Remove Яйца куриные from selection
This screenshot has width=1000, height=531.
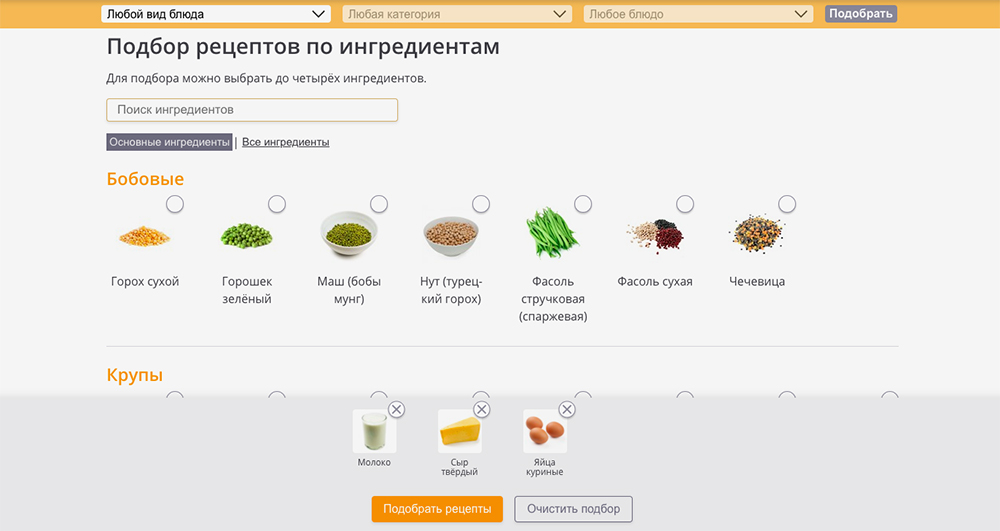point(567,409)
